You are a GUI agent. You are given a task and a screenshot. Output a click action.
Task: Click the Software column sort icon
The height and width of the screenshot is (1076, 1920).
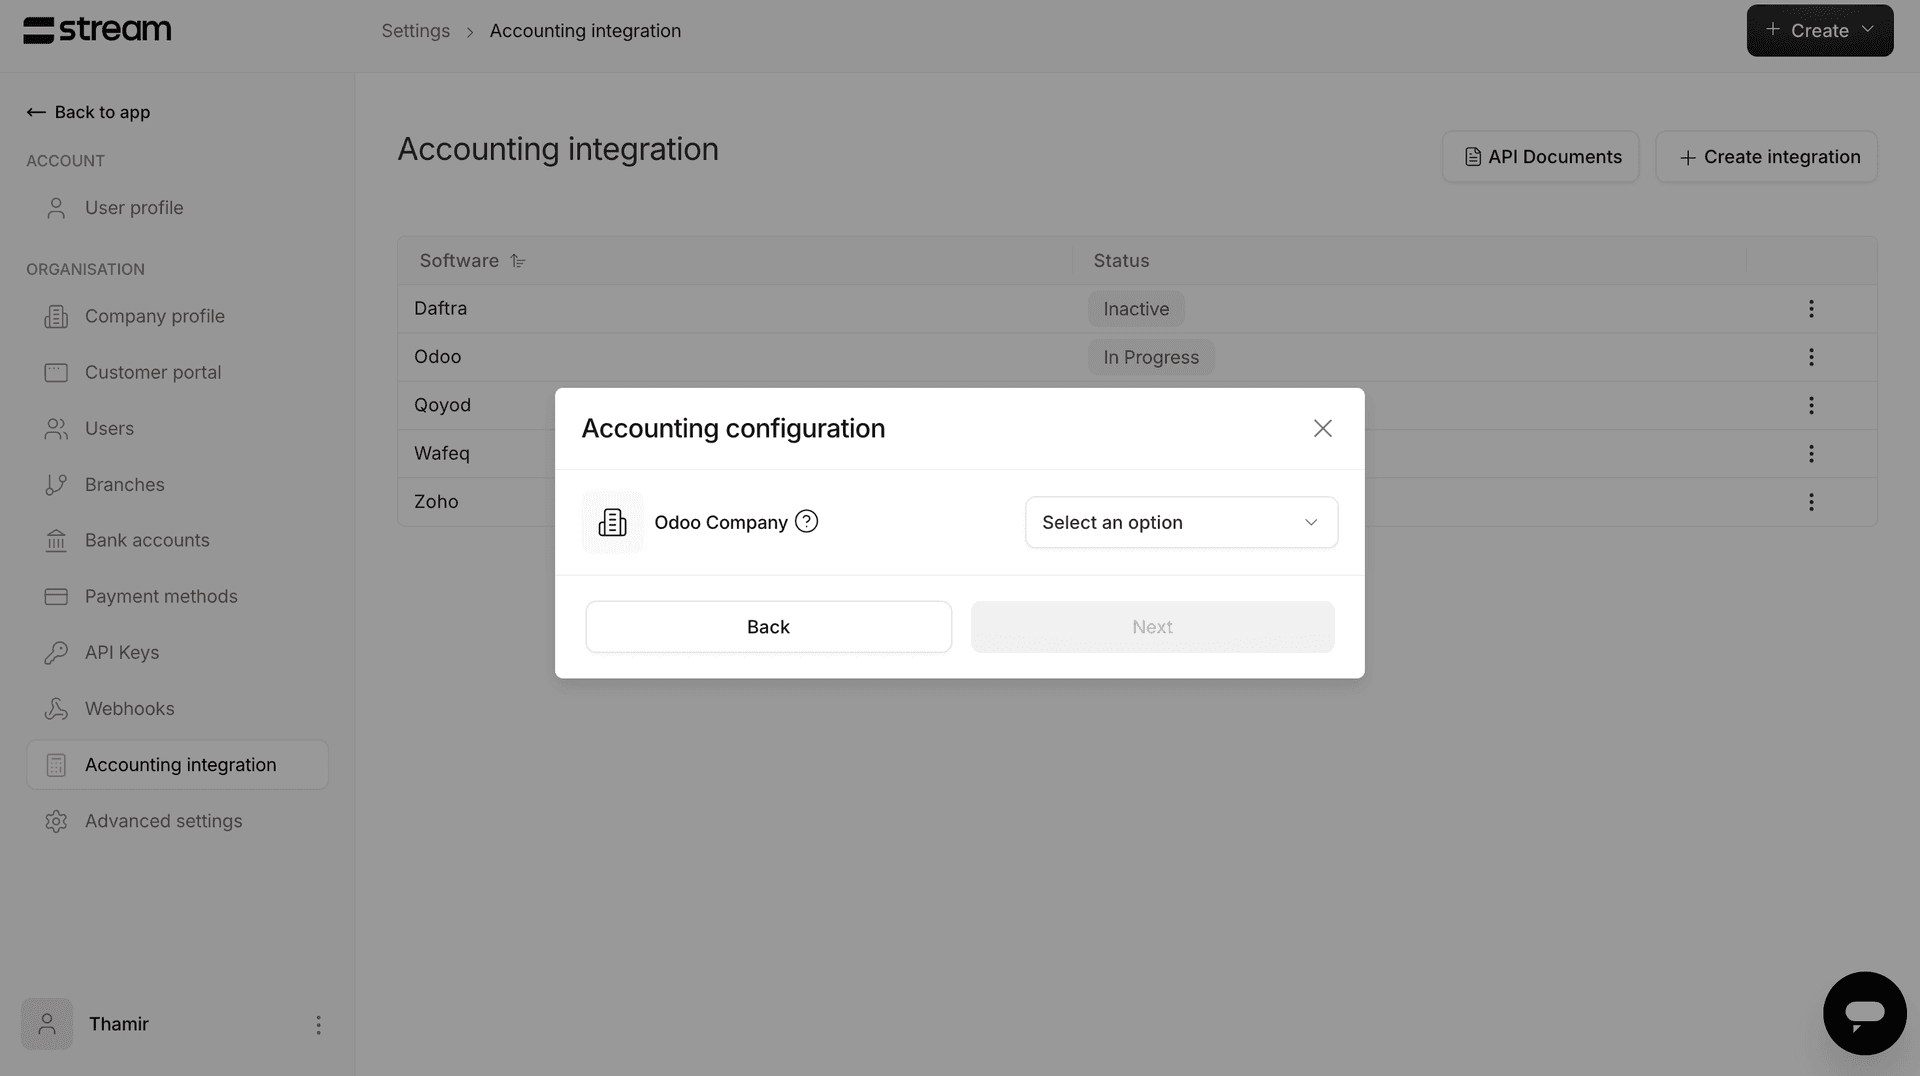coord(517,261)
